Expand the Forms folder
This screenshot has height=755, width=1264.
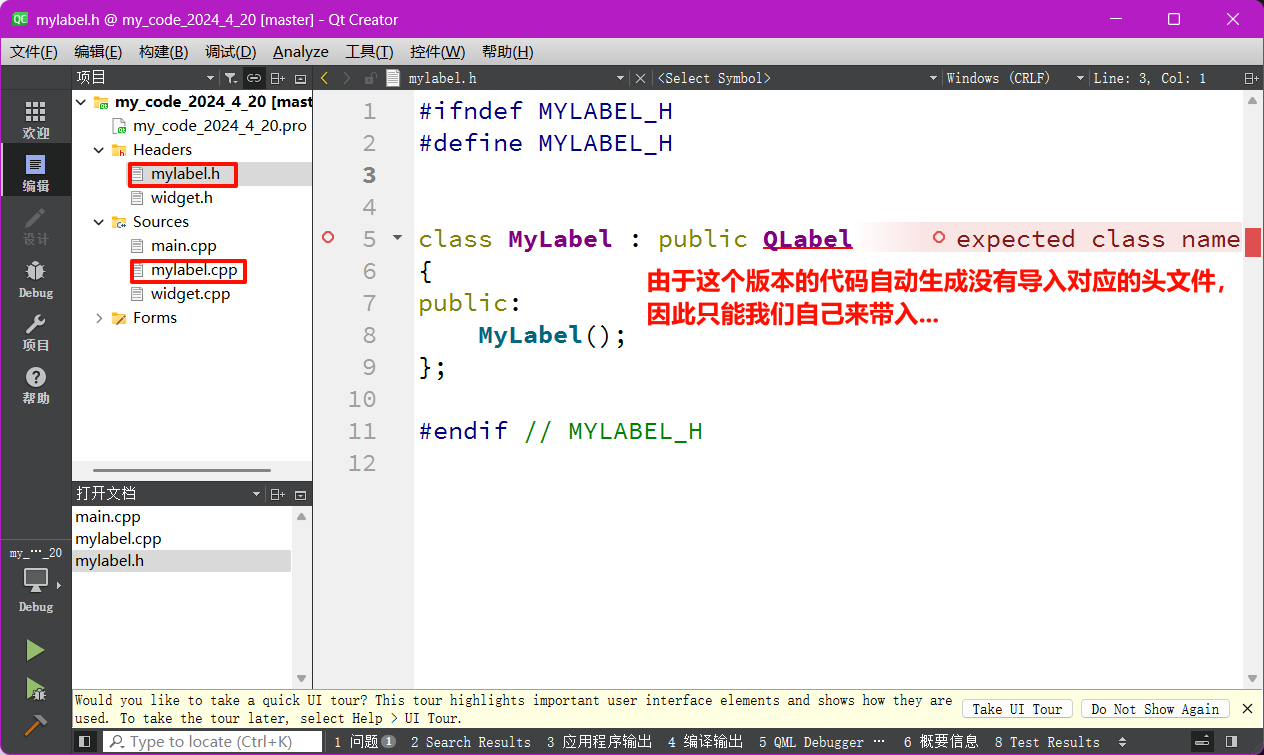click(x=98, y=317)
